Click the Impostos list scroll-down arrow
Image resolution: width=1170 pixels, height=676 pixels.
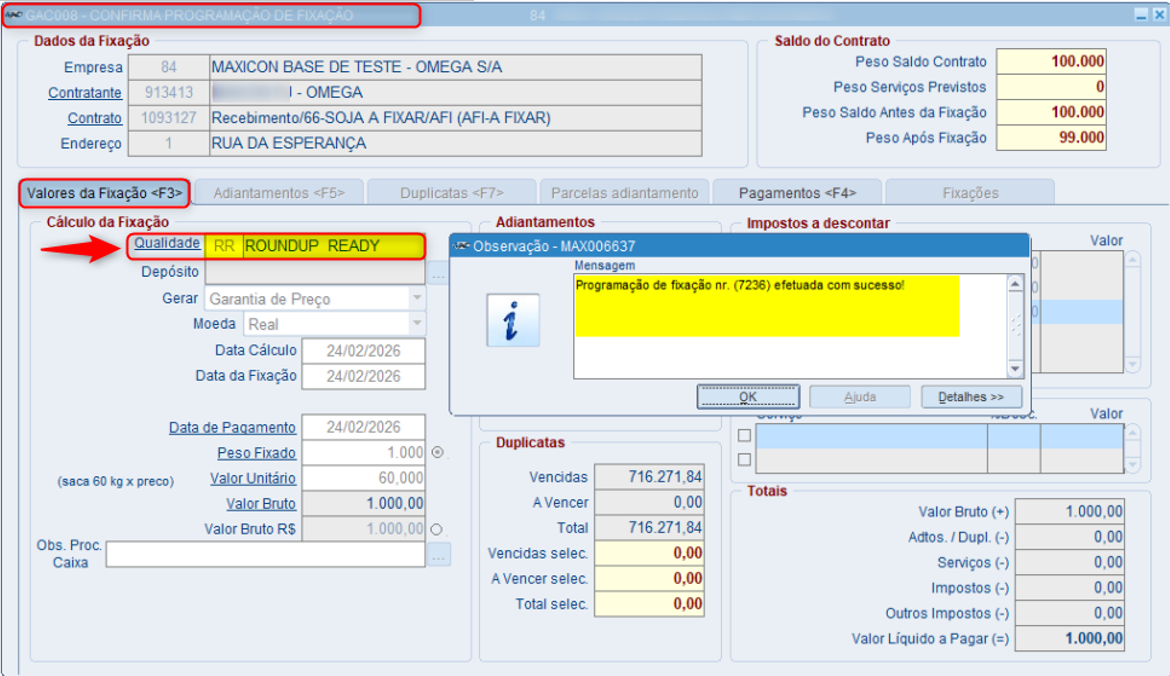[x=1133, y=365]
